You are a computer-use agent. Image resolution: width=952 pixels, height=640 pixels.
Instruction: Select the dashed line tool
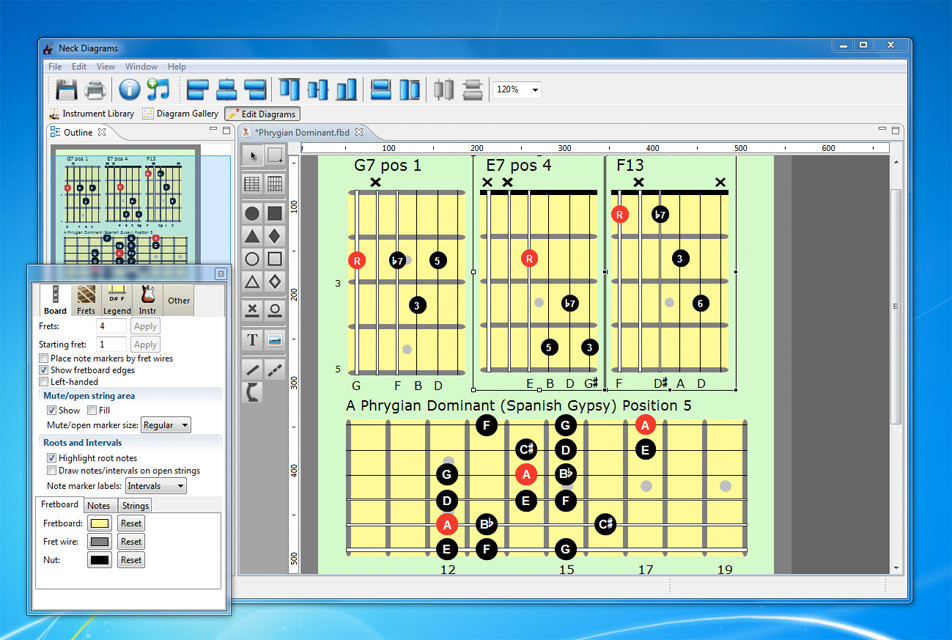coord(275,369)
